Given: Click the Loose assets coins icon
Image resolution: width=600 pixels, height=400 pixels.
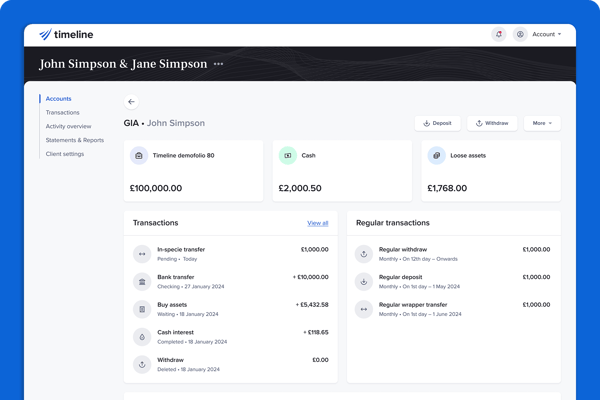Looking at the screenshot, I should [436, 156].
